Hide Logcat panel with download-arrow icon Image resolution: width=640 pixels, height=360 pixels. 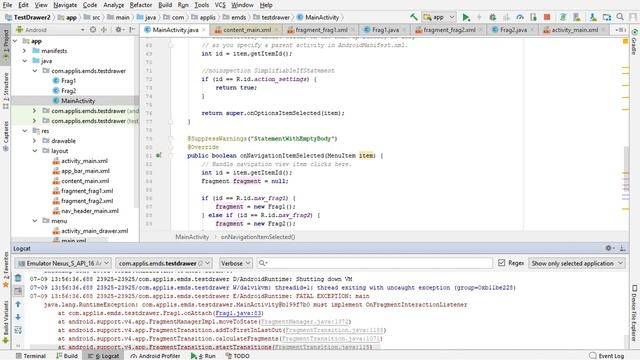(622, 248)
